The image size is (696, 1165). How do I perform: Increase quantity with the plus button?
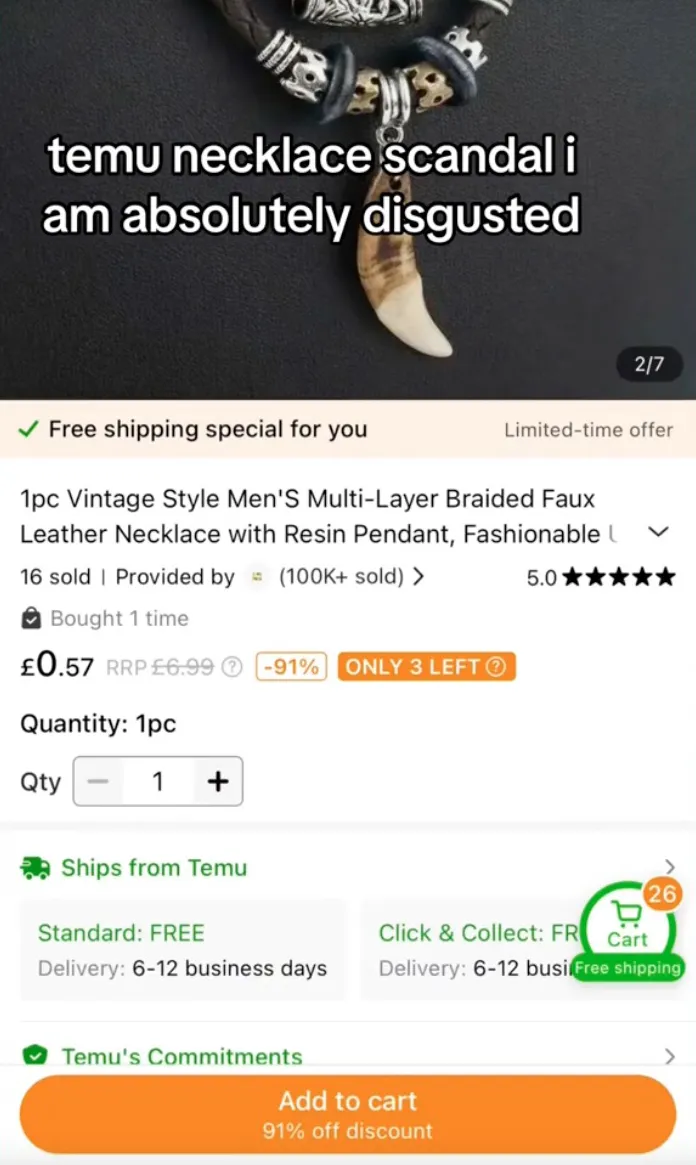point(218,781)
